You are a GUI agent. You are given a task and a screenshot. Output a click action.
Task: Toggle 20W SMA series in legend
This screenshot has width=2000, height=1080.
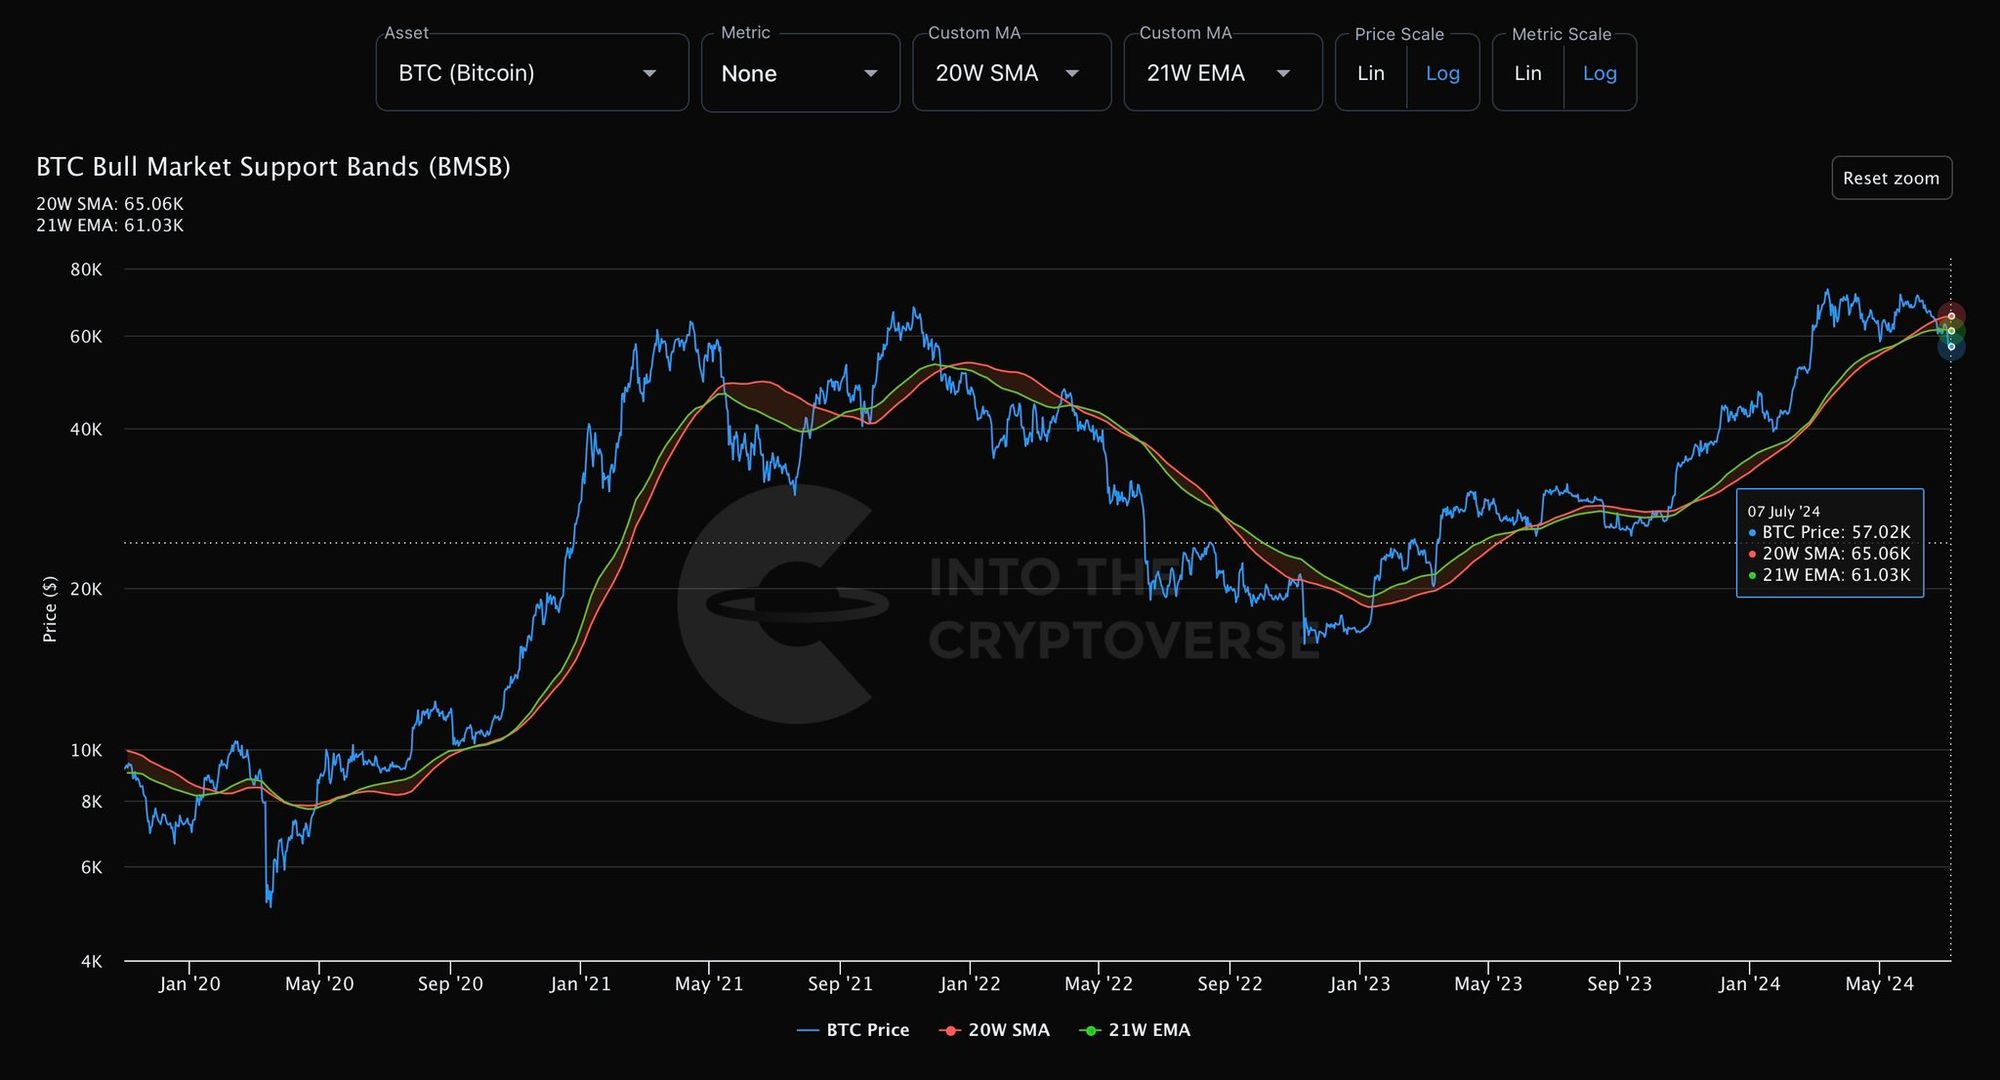995,1030
